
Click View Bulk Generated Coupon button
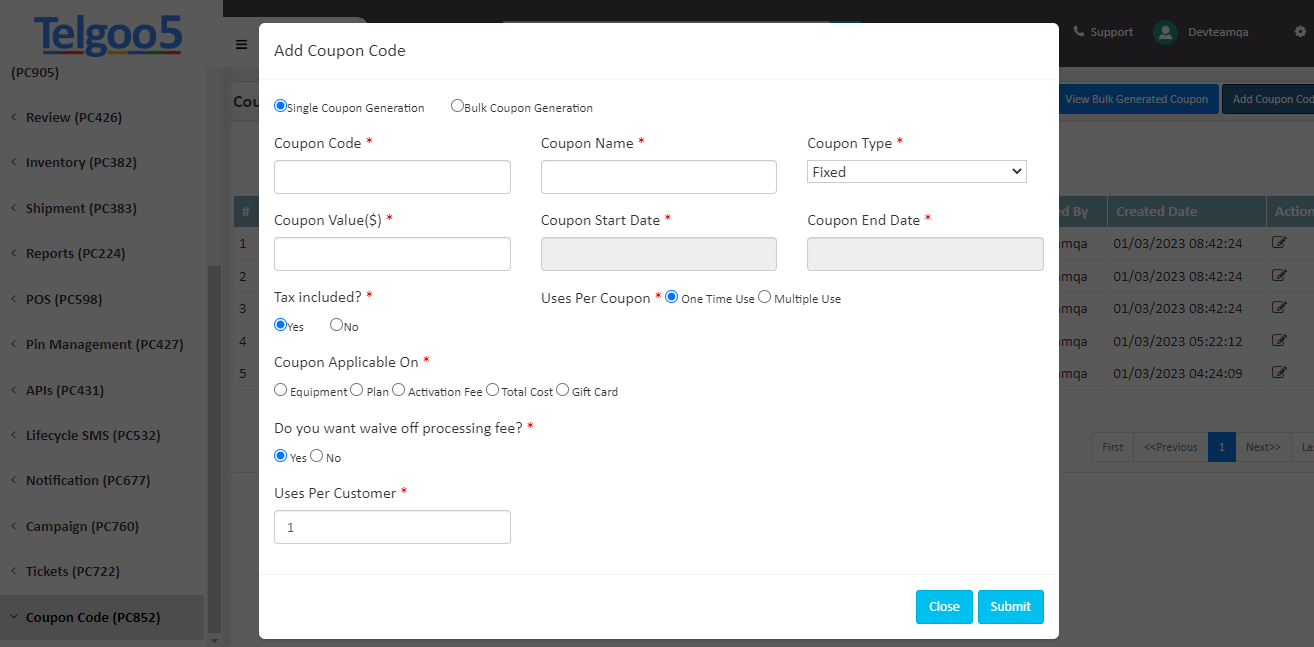(1138, 99)
